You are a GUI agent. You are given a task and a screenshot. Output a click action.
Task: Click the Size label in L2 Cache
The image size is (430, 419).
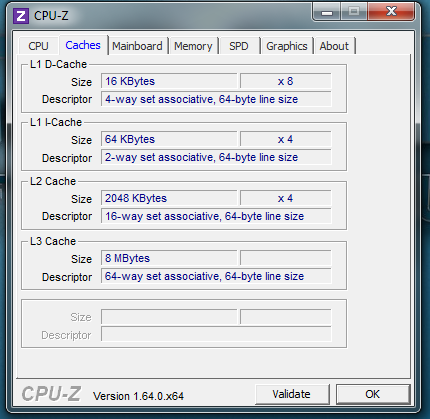coord(81,199)
